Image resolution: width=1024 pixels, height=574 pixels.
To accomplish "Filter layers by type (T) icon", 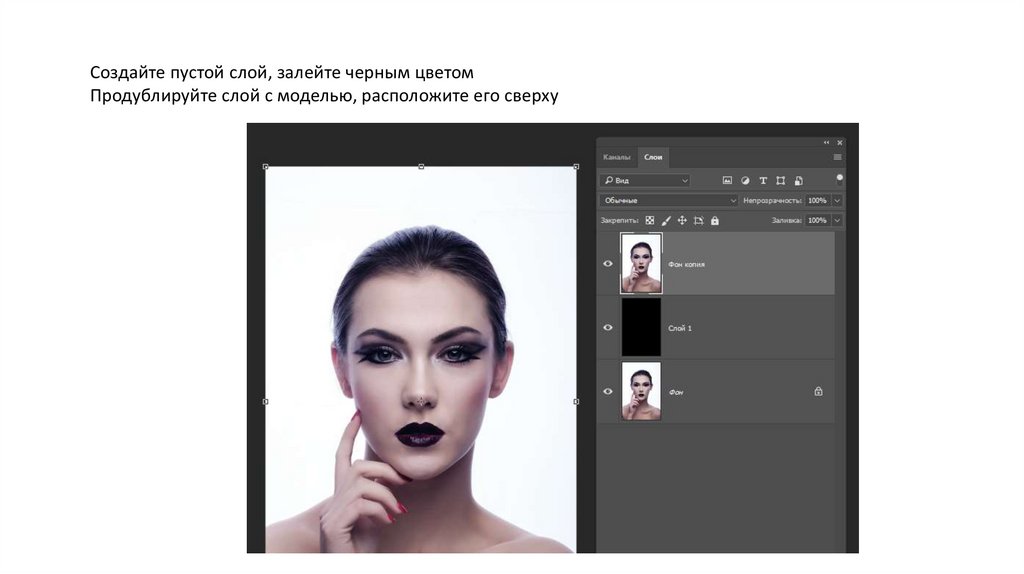I will (x=763, y=181).
